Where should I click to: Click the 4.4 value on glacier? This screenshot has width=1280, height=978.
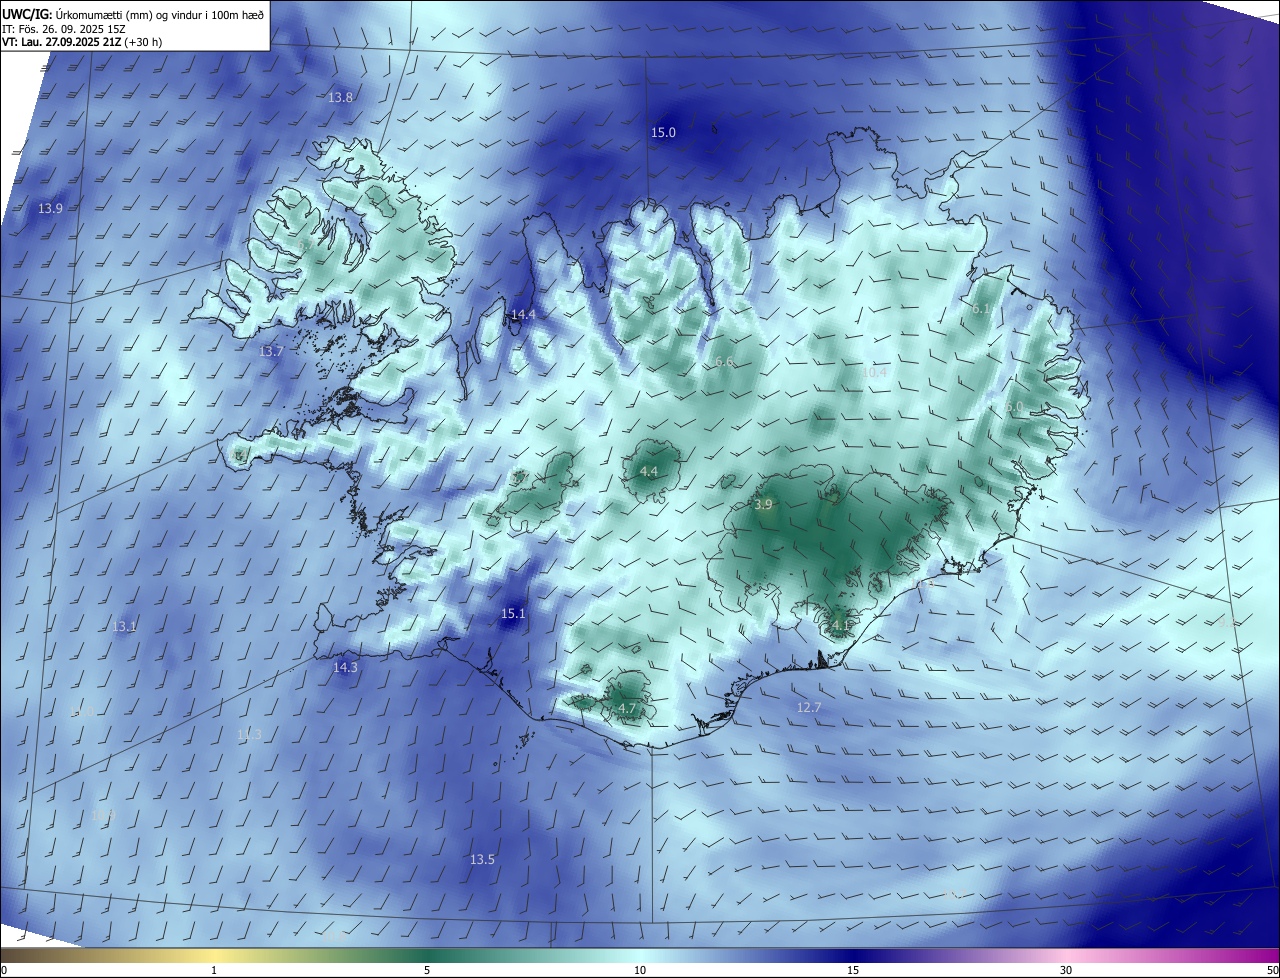[x=649, y=471]
